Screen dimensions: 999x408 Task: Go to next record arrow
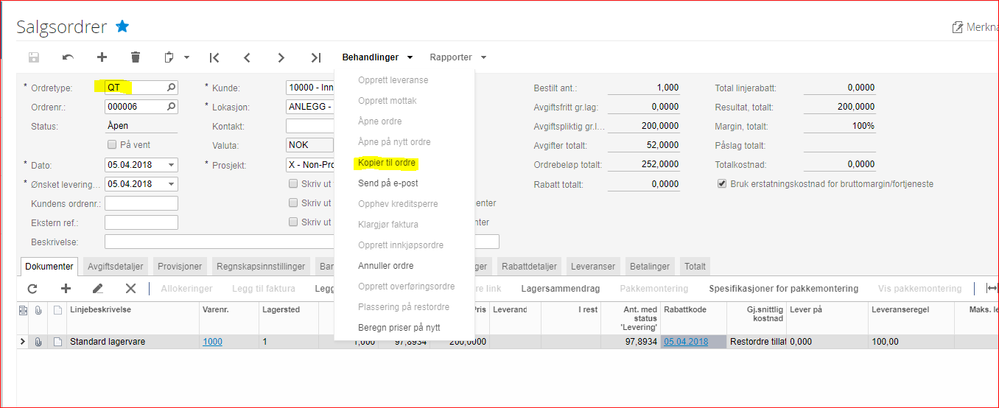click(281, 57)
